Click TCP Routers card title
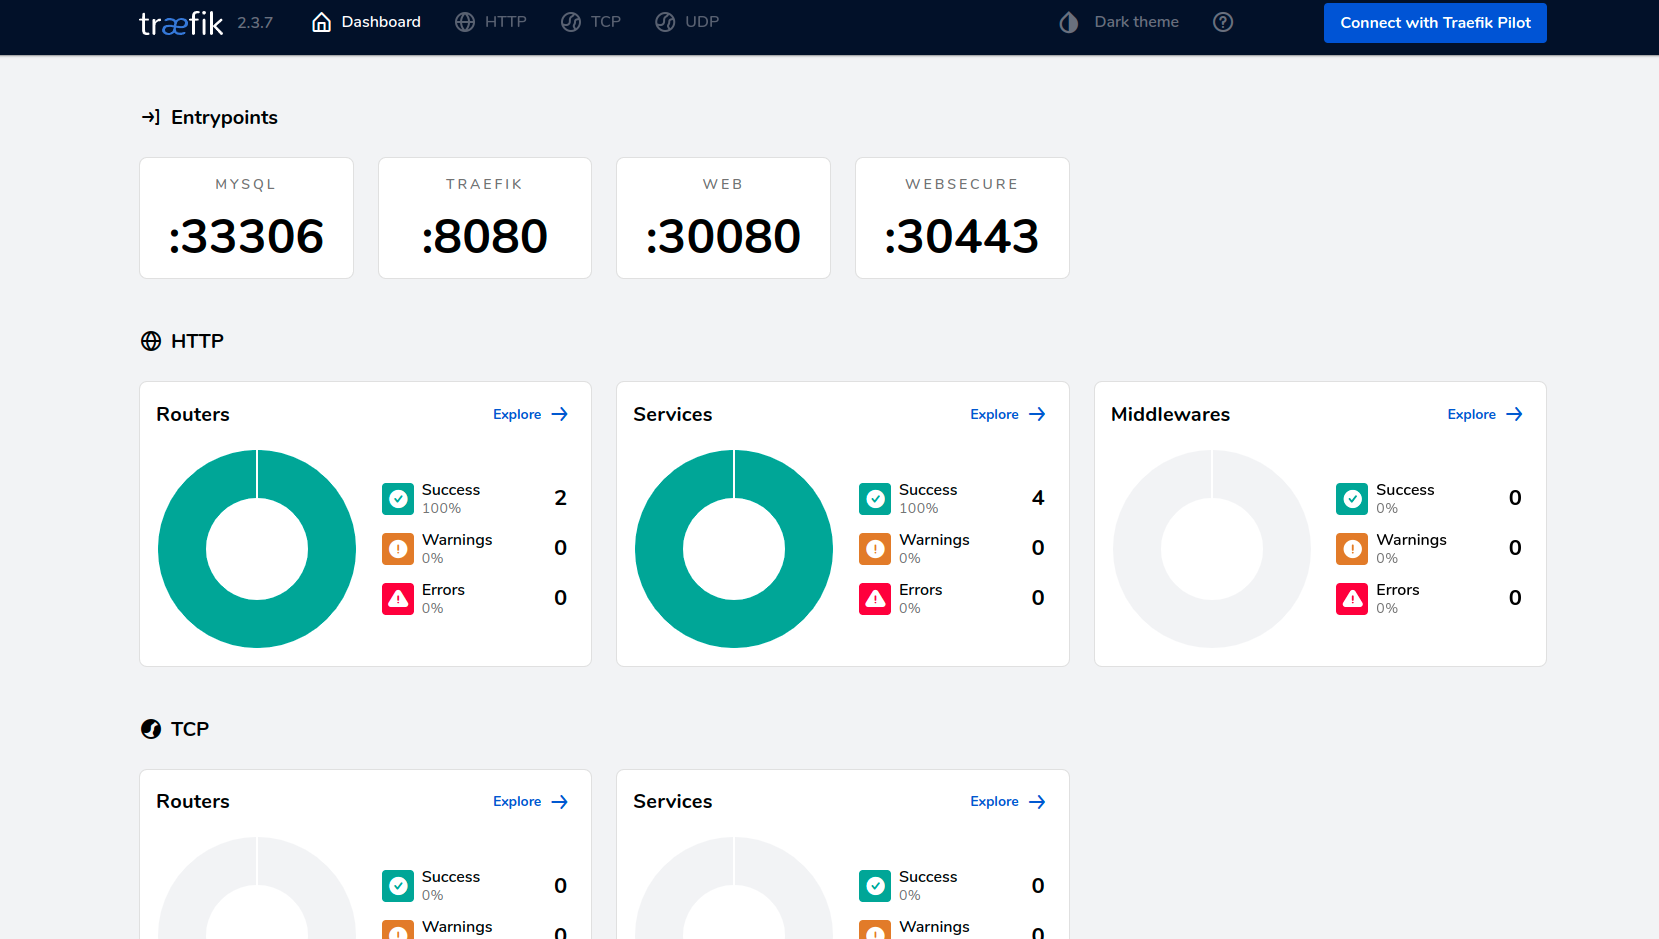 [x=193, y=801]
